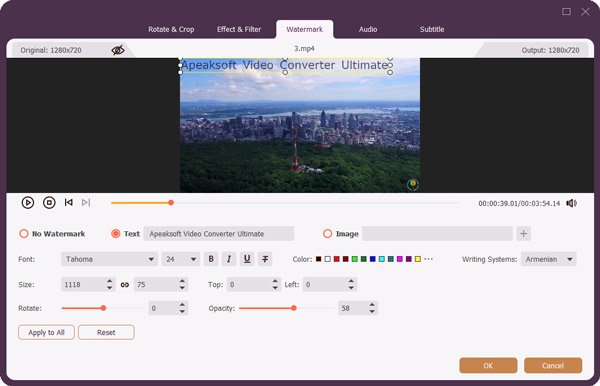Toggle Bold text formatting
Viewport: 600px width, 386px height.
point(211,259)
